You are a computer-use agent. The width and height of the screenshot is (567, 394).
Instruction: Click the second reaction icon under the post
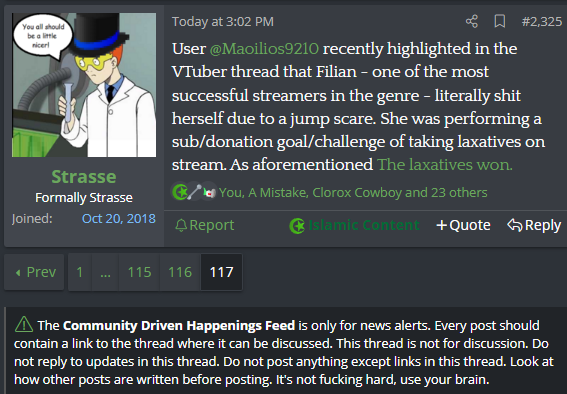pyautogui.click(x=195, y=192)
